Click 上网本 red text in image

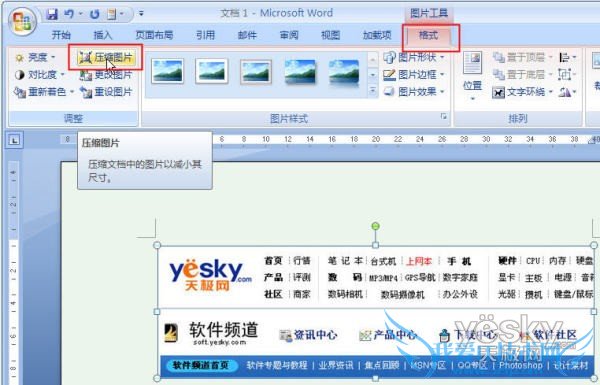pyautogui.click(x=419, y=261)
